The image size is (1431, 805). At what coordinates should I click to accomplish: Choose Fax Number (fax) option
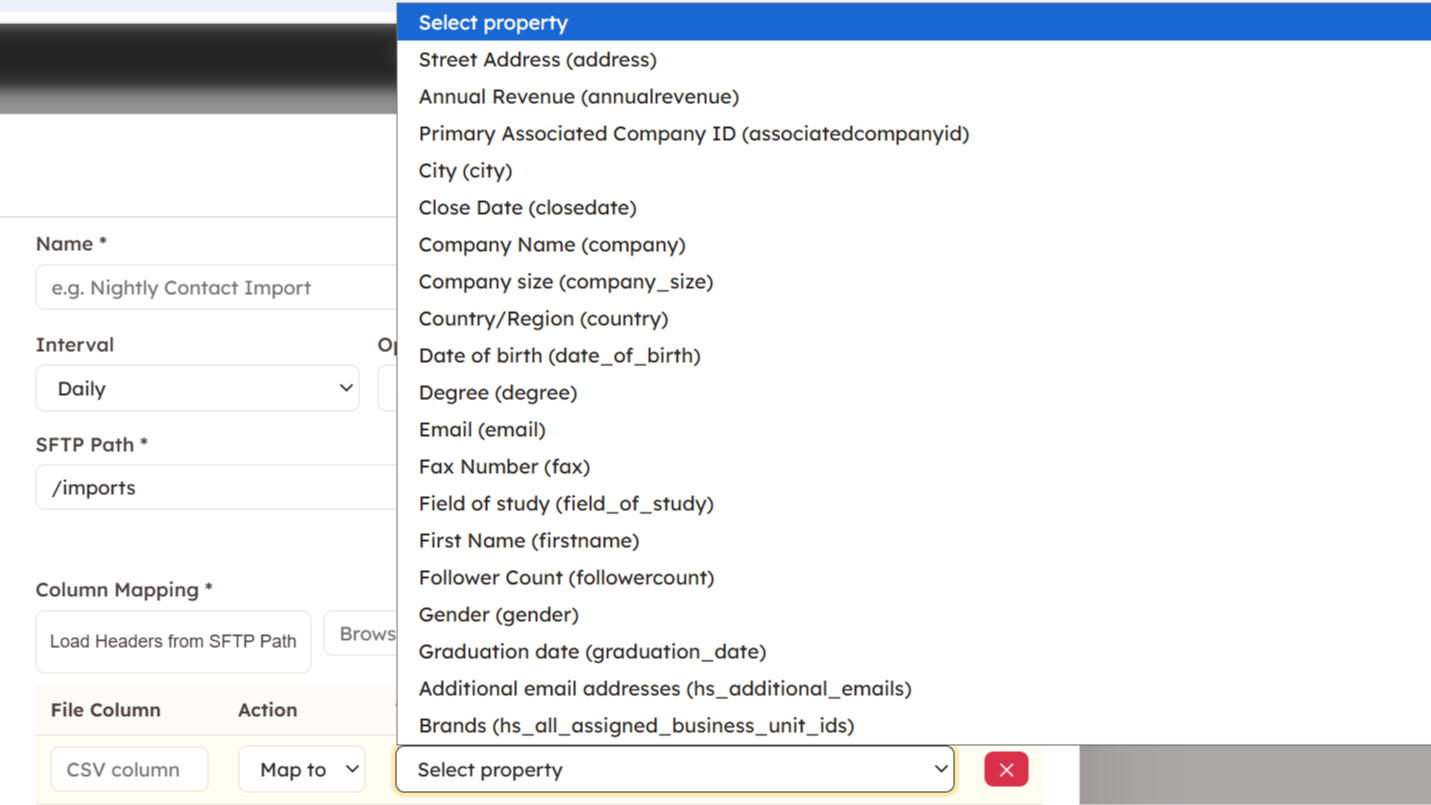(914, 466)
